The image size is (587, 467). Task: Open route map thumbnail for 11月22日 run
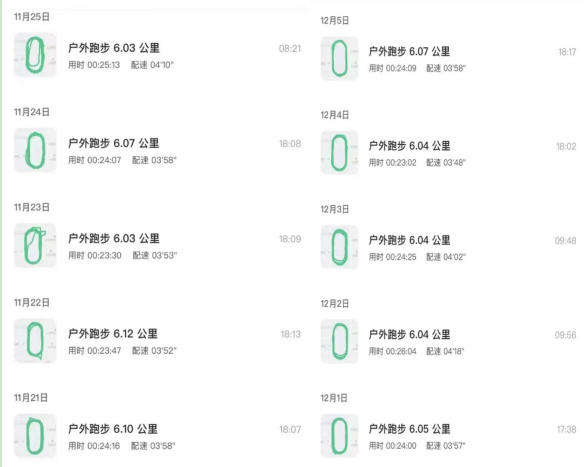point(35,340)
